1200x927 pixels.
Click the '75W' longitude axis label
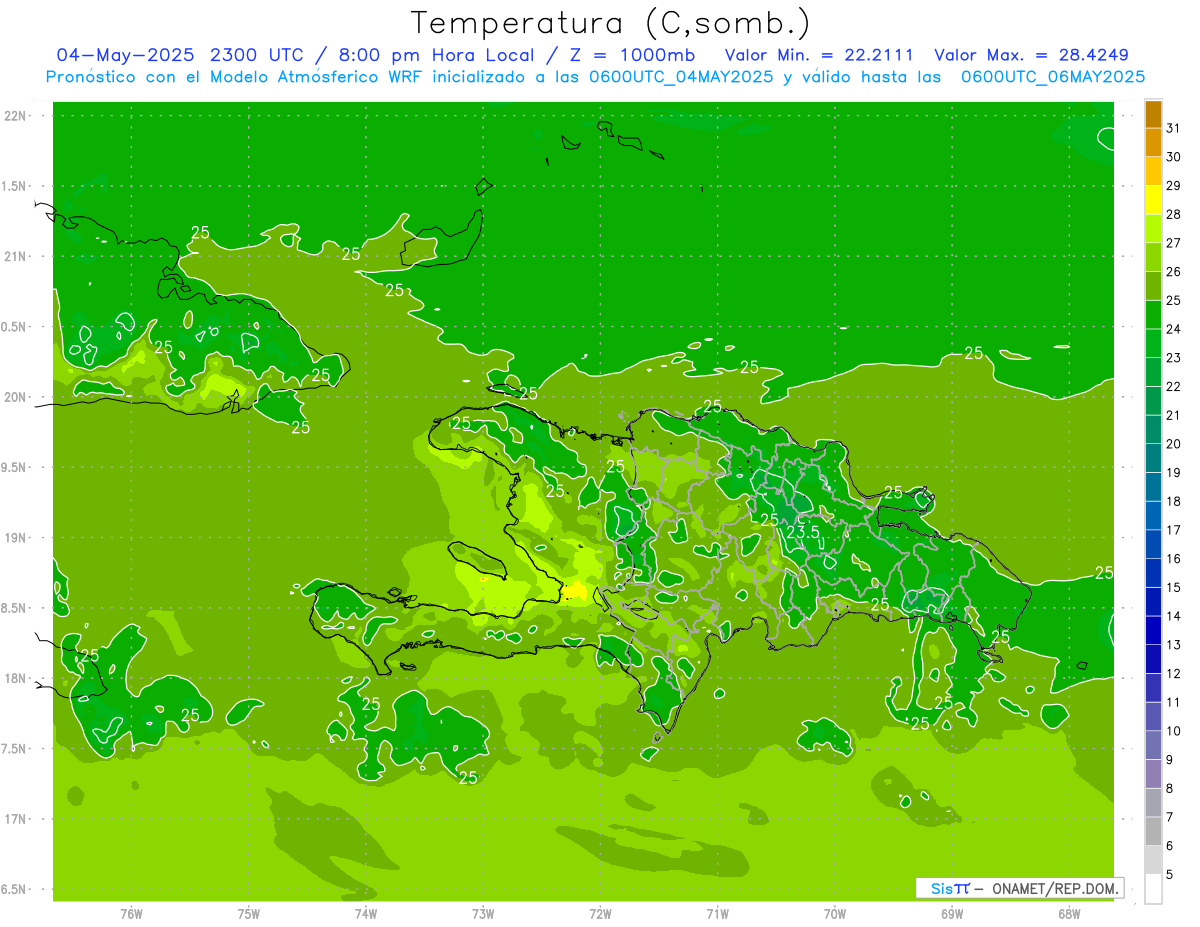[x=249, y=913]
